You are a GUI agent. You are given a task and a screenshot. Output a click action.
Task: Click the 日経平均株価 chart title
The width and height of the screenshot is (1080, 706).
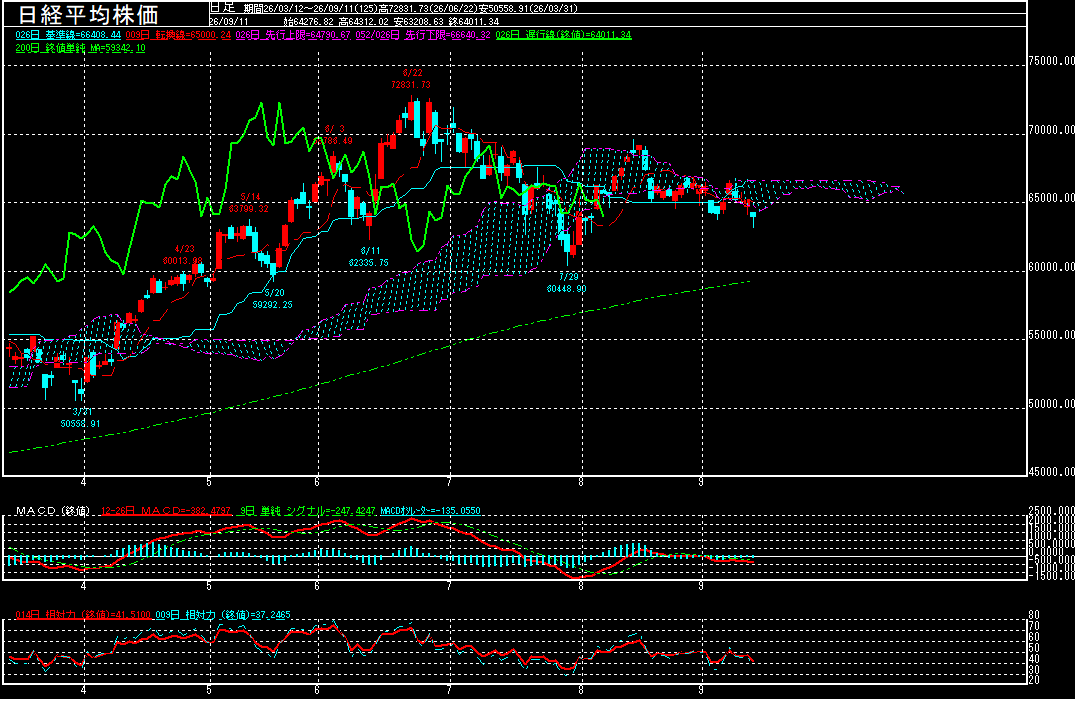[87, 14]
